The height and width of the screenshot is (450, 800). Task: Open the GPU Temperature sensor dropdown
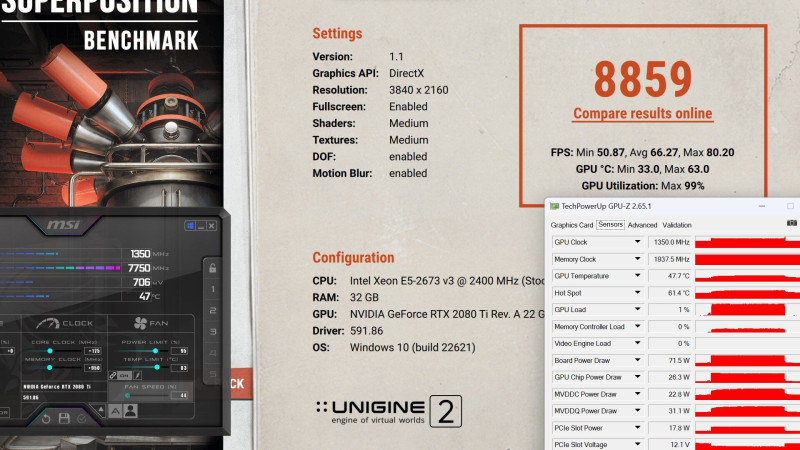click(x=637, y=276)
